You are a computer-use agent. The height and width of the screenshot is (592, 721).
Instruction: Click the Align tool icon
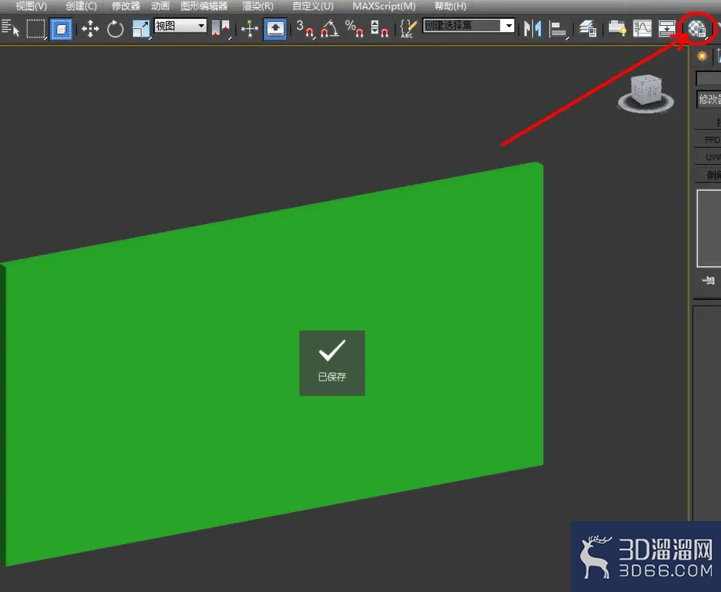[x=558, y=29]
